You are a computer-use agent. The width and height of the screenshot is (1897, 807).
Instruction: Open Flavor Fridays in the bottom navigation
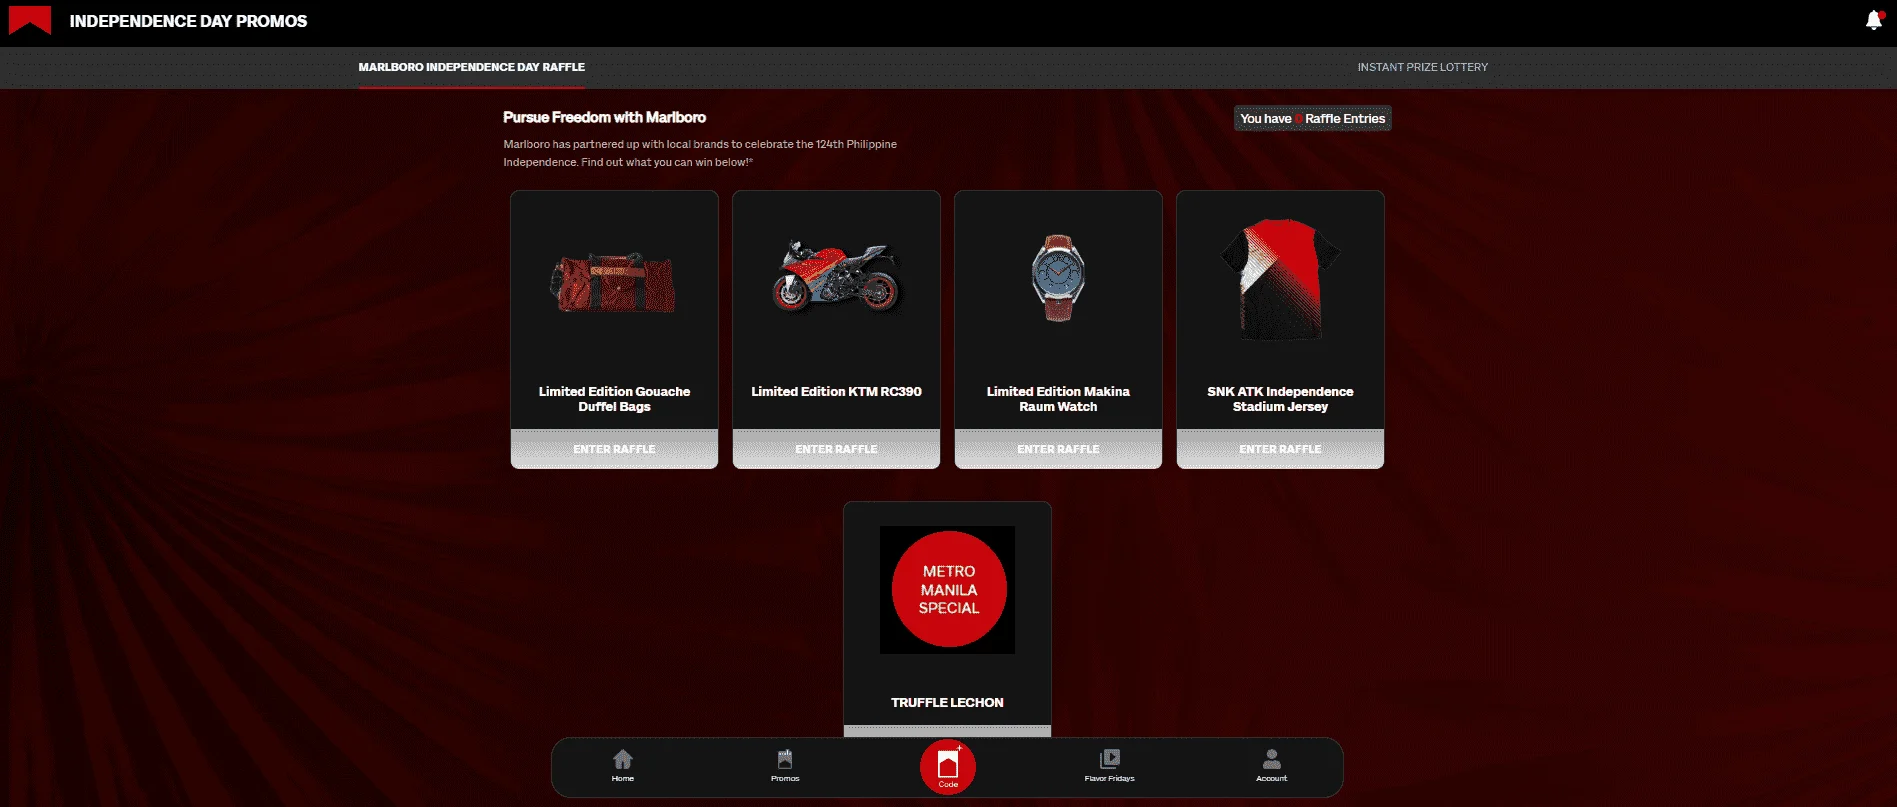pyautogui.click(x=1109, y=765)
